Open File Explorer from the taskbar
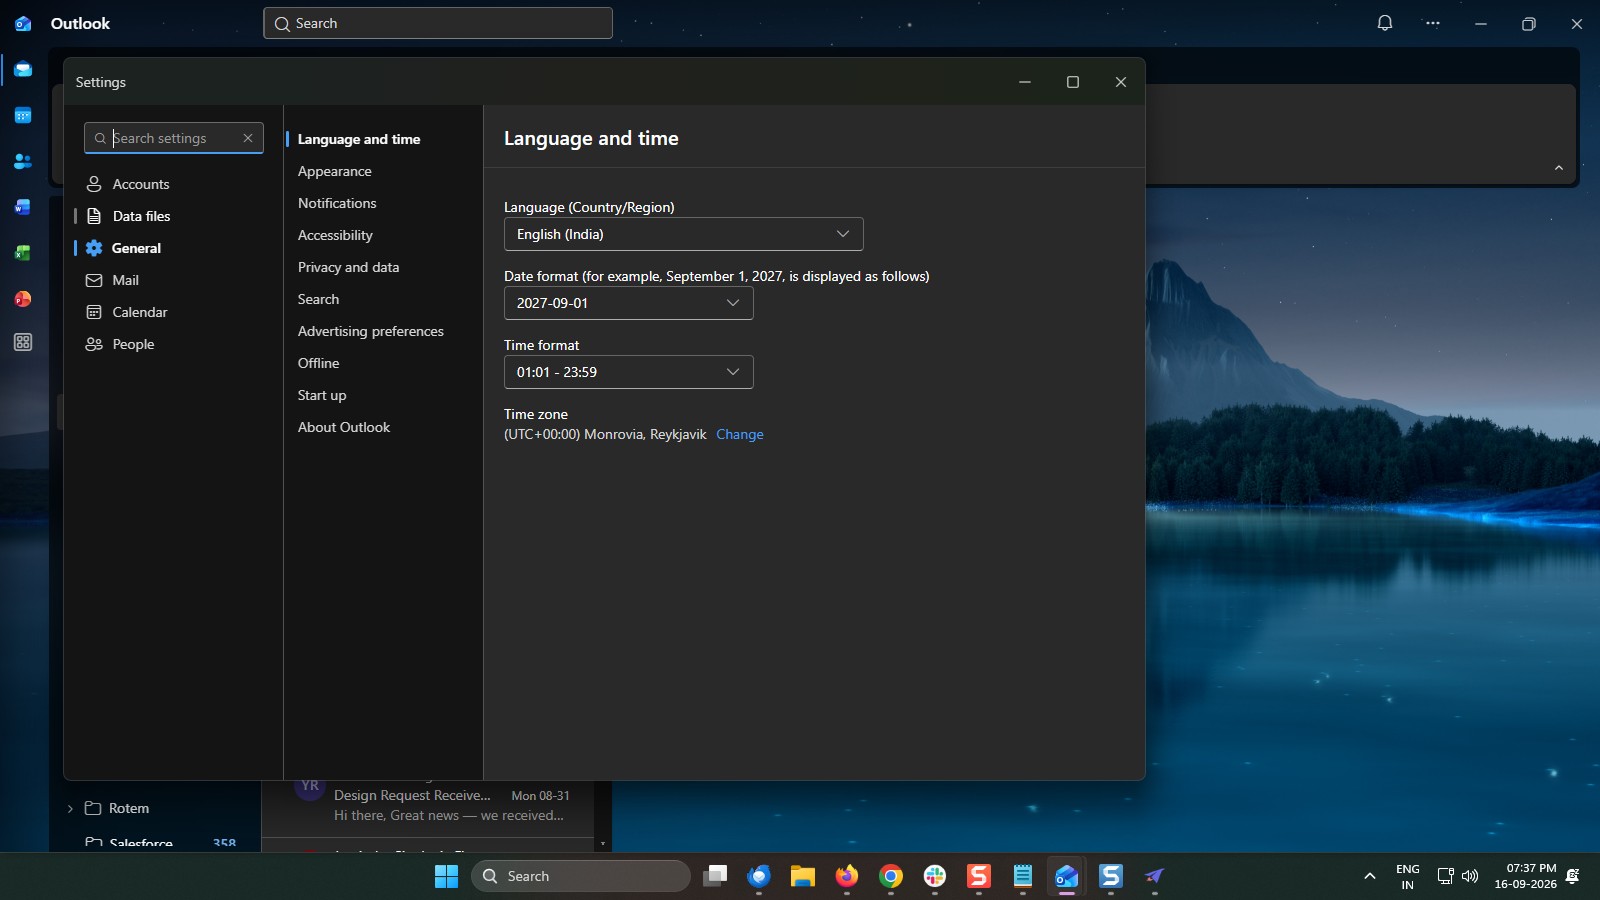 pos(803,876)
